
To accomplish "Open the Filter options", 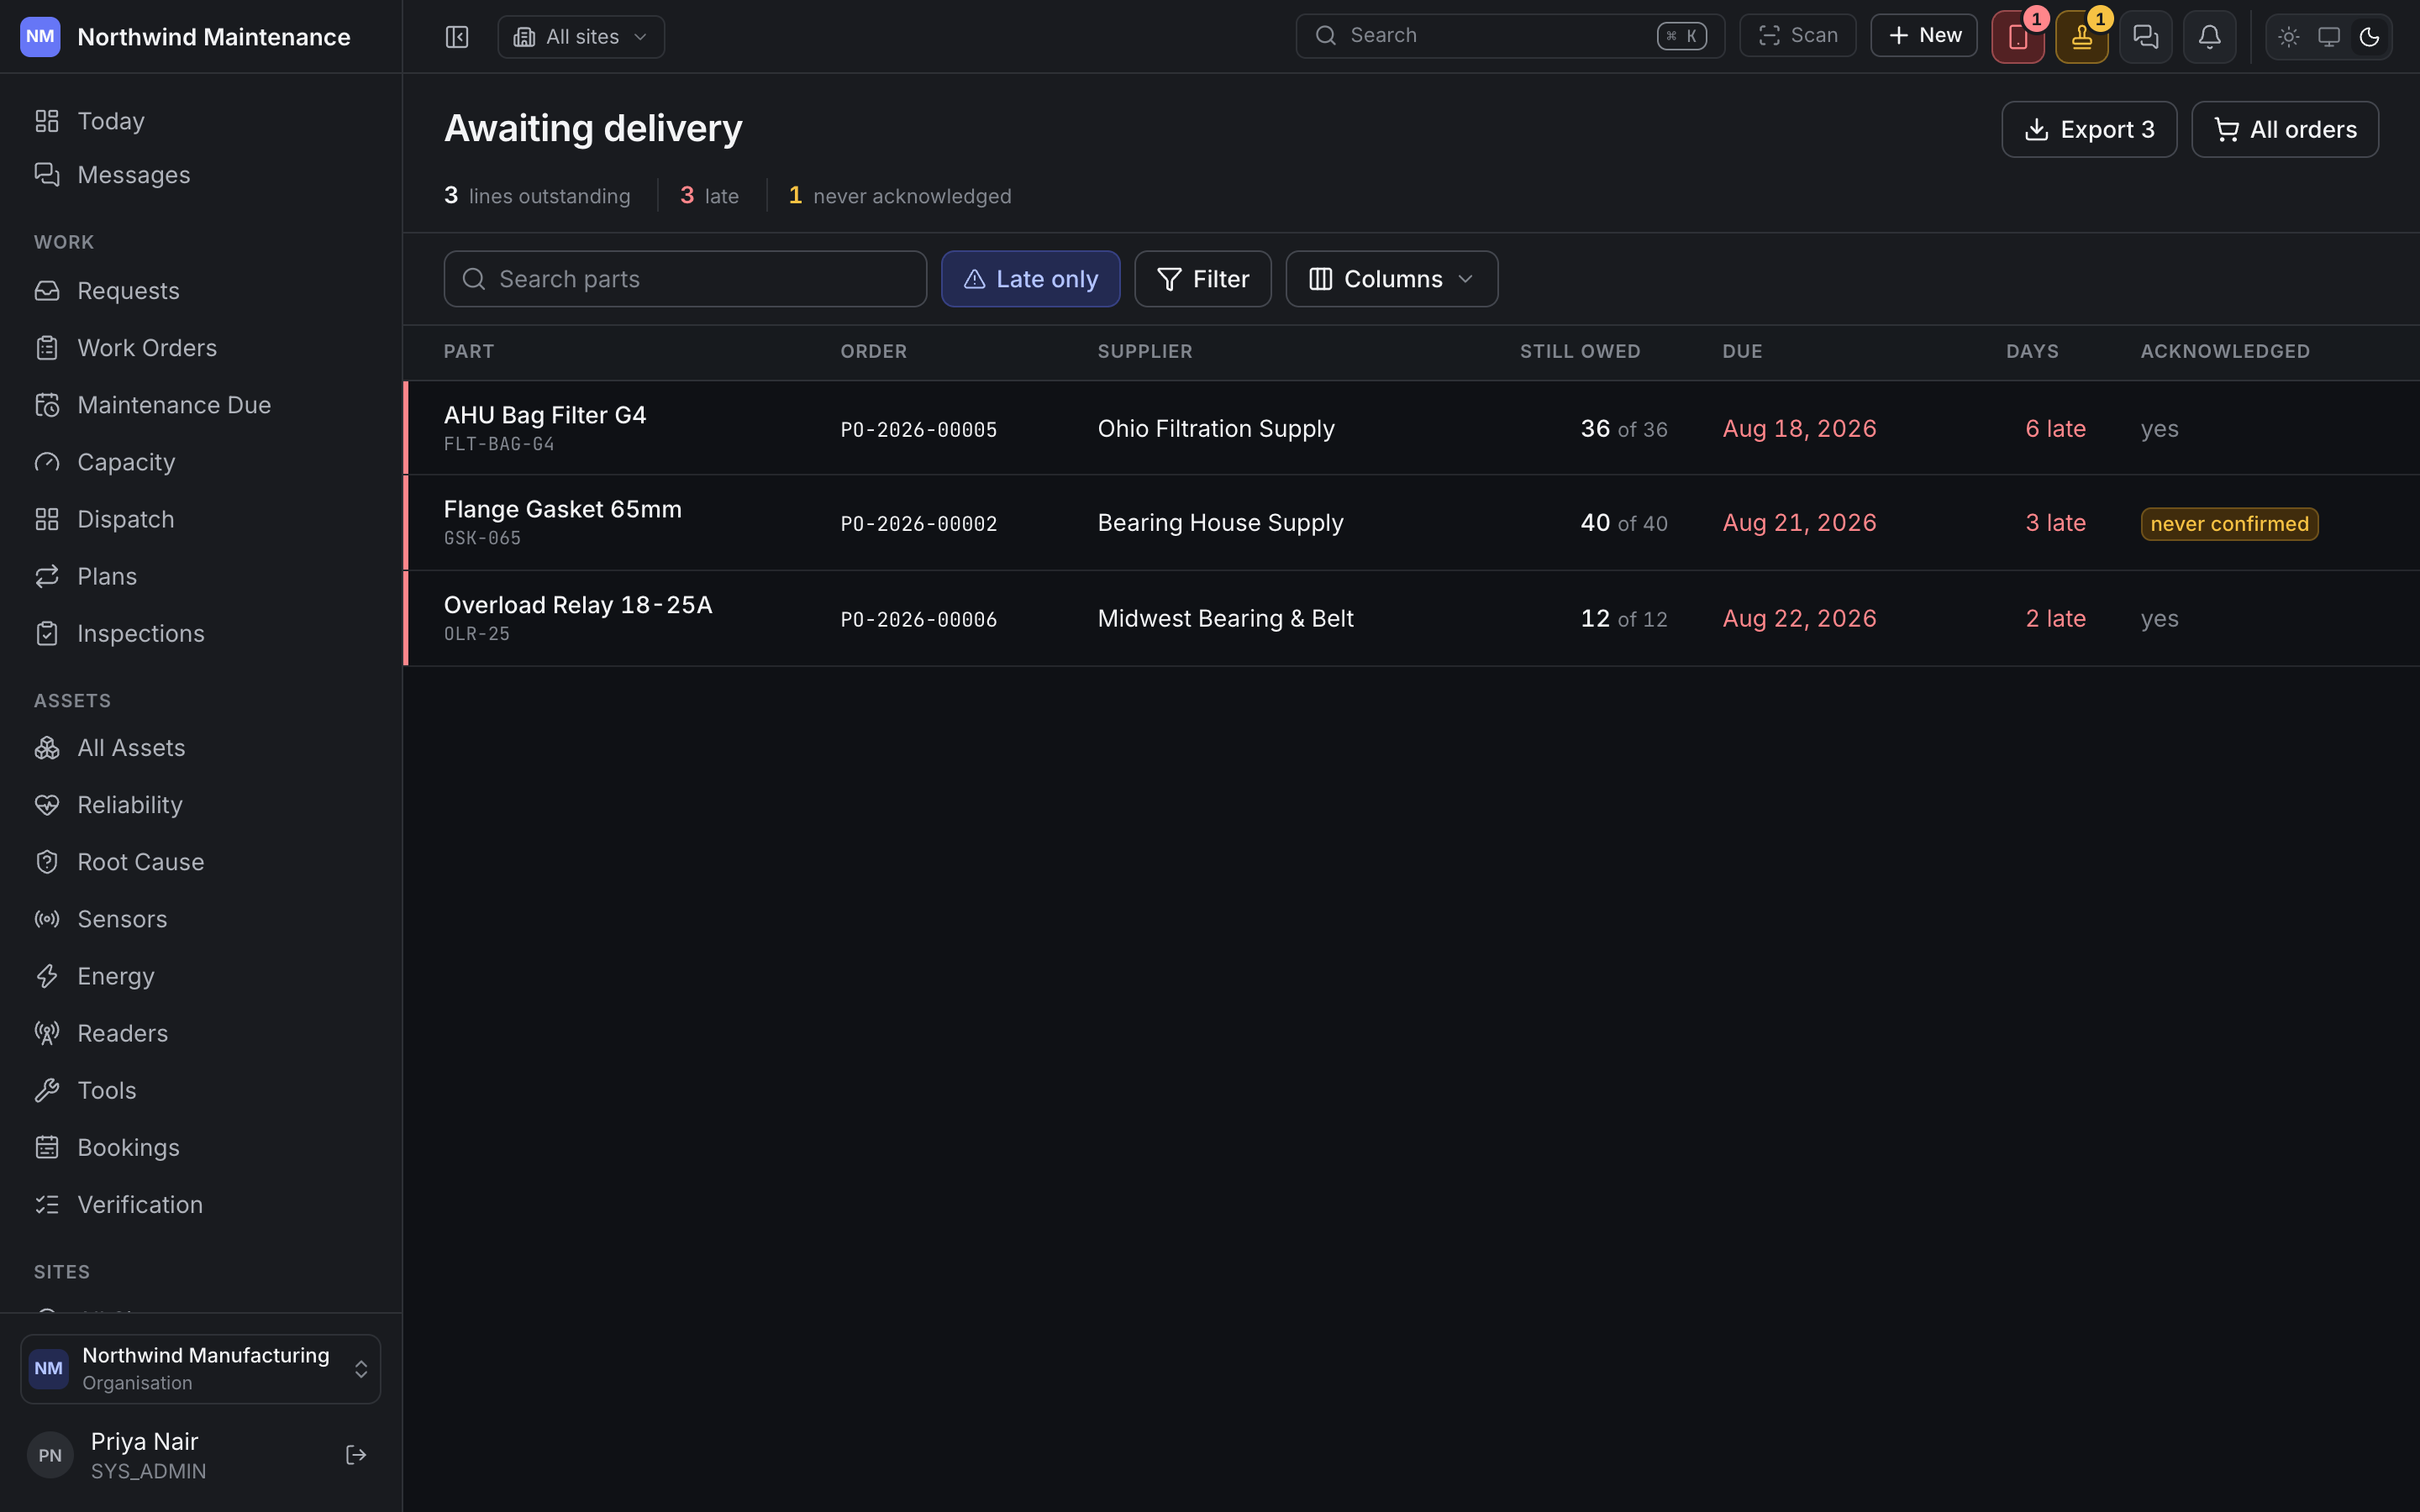I will click(x=1202, y=279).
